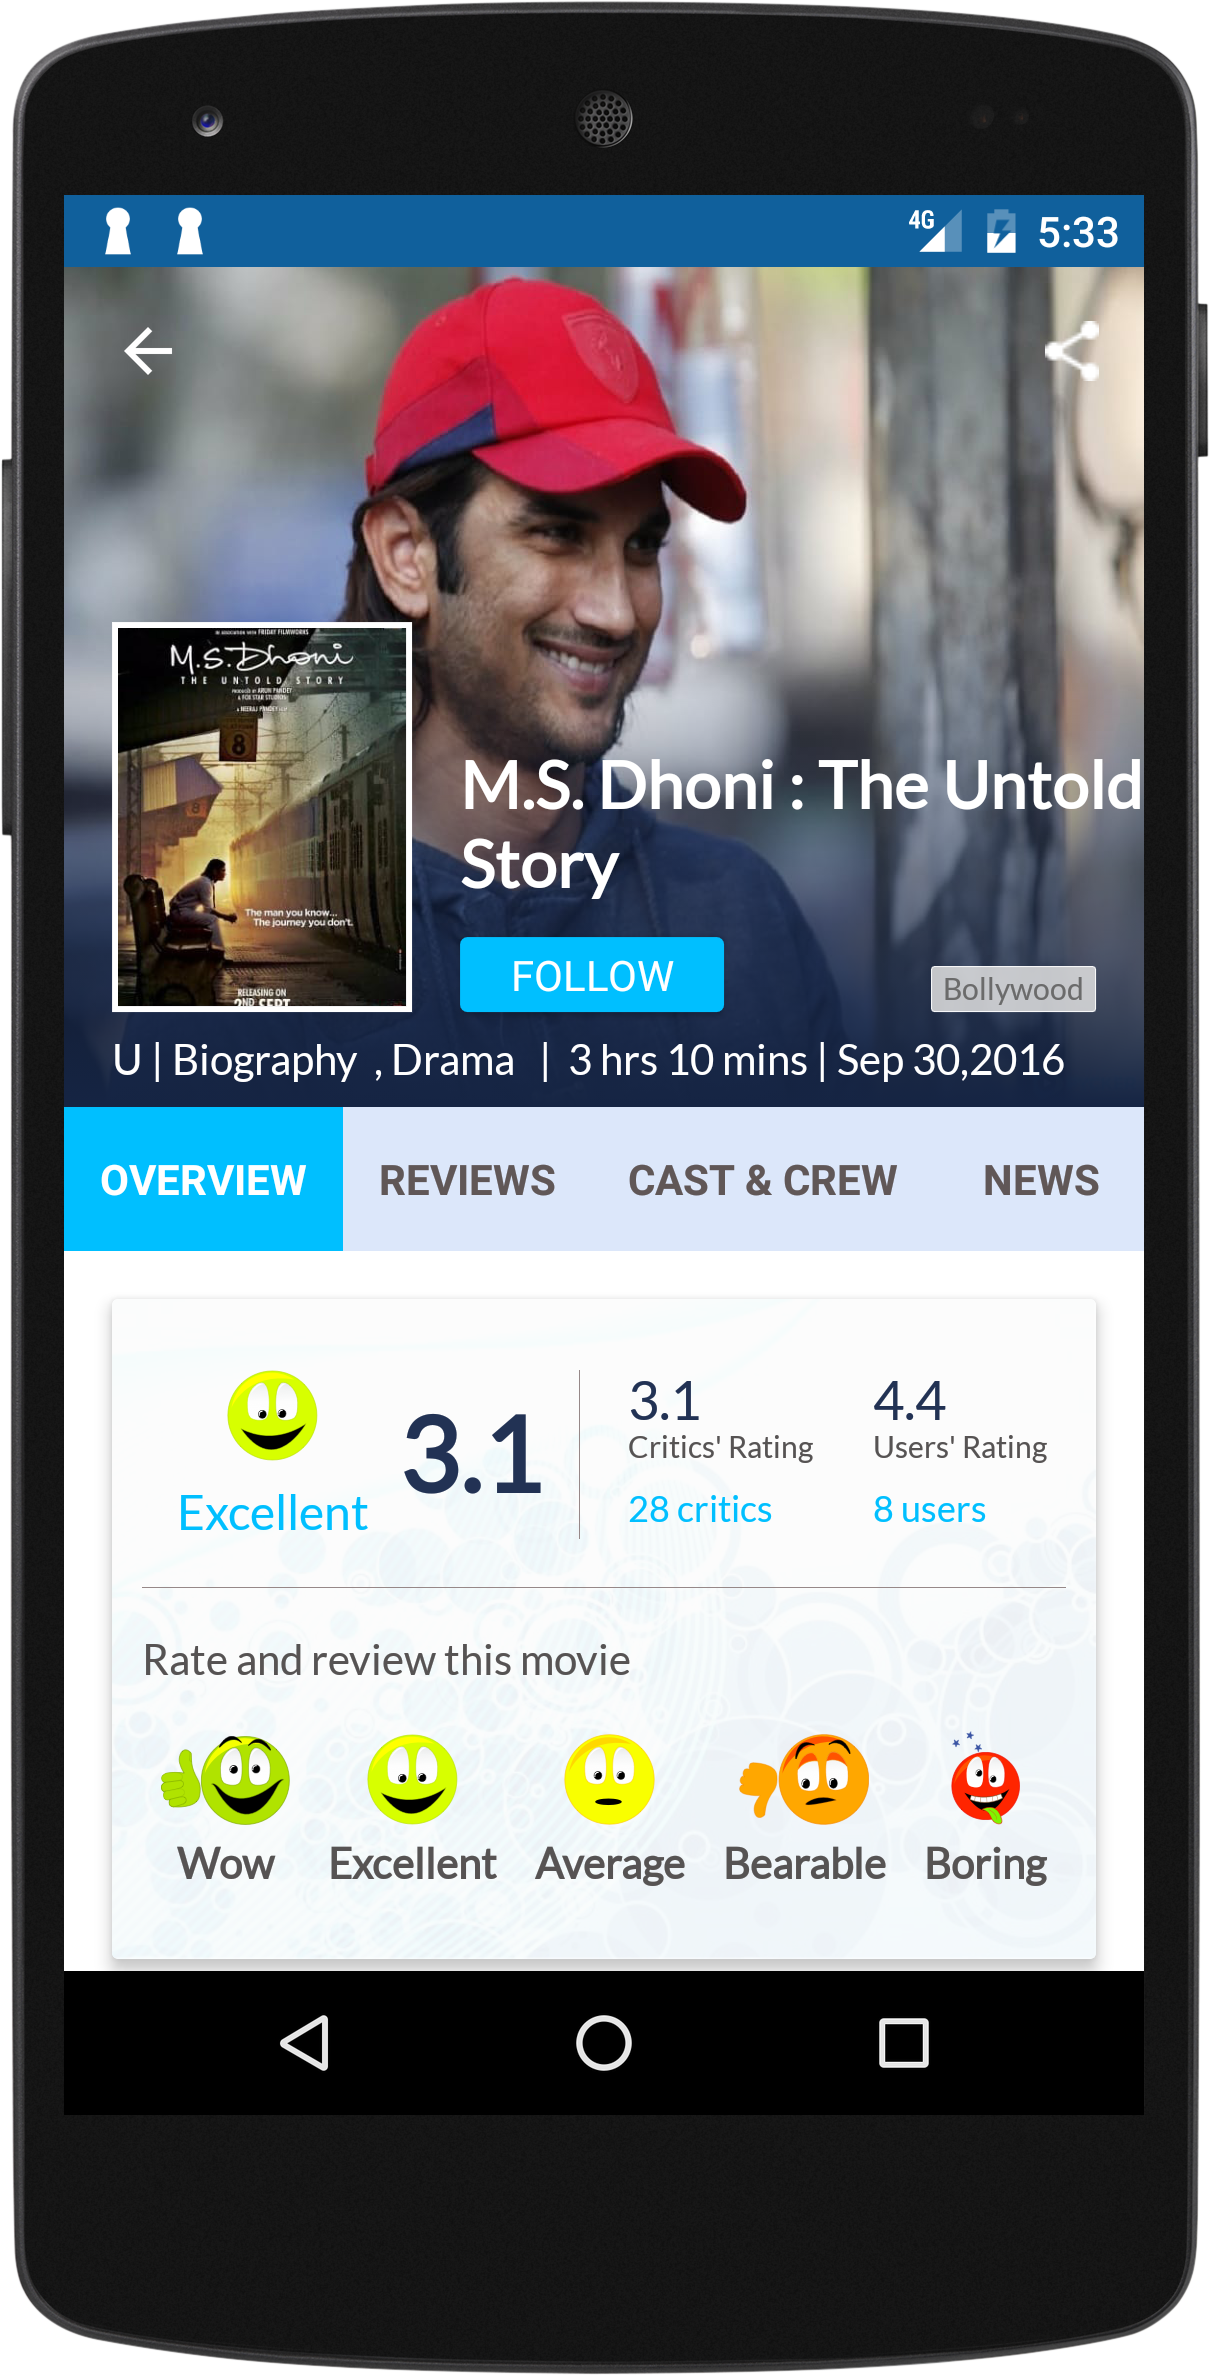
Task: Open the Cast & Crew tab
Action: 762,1180
